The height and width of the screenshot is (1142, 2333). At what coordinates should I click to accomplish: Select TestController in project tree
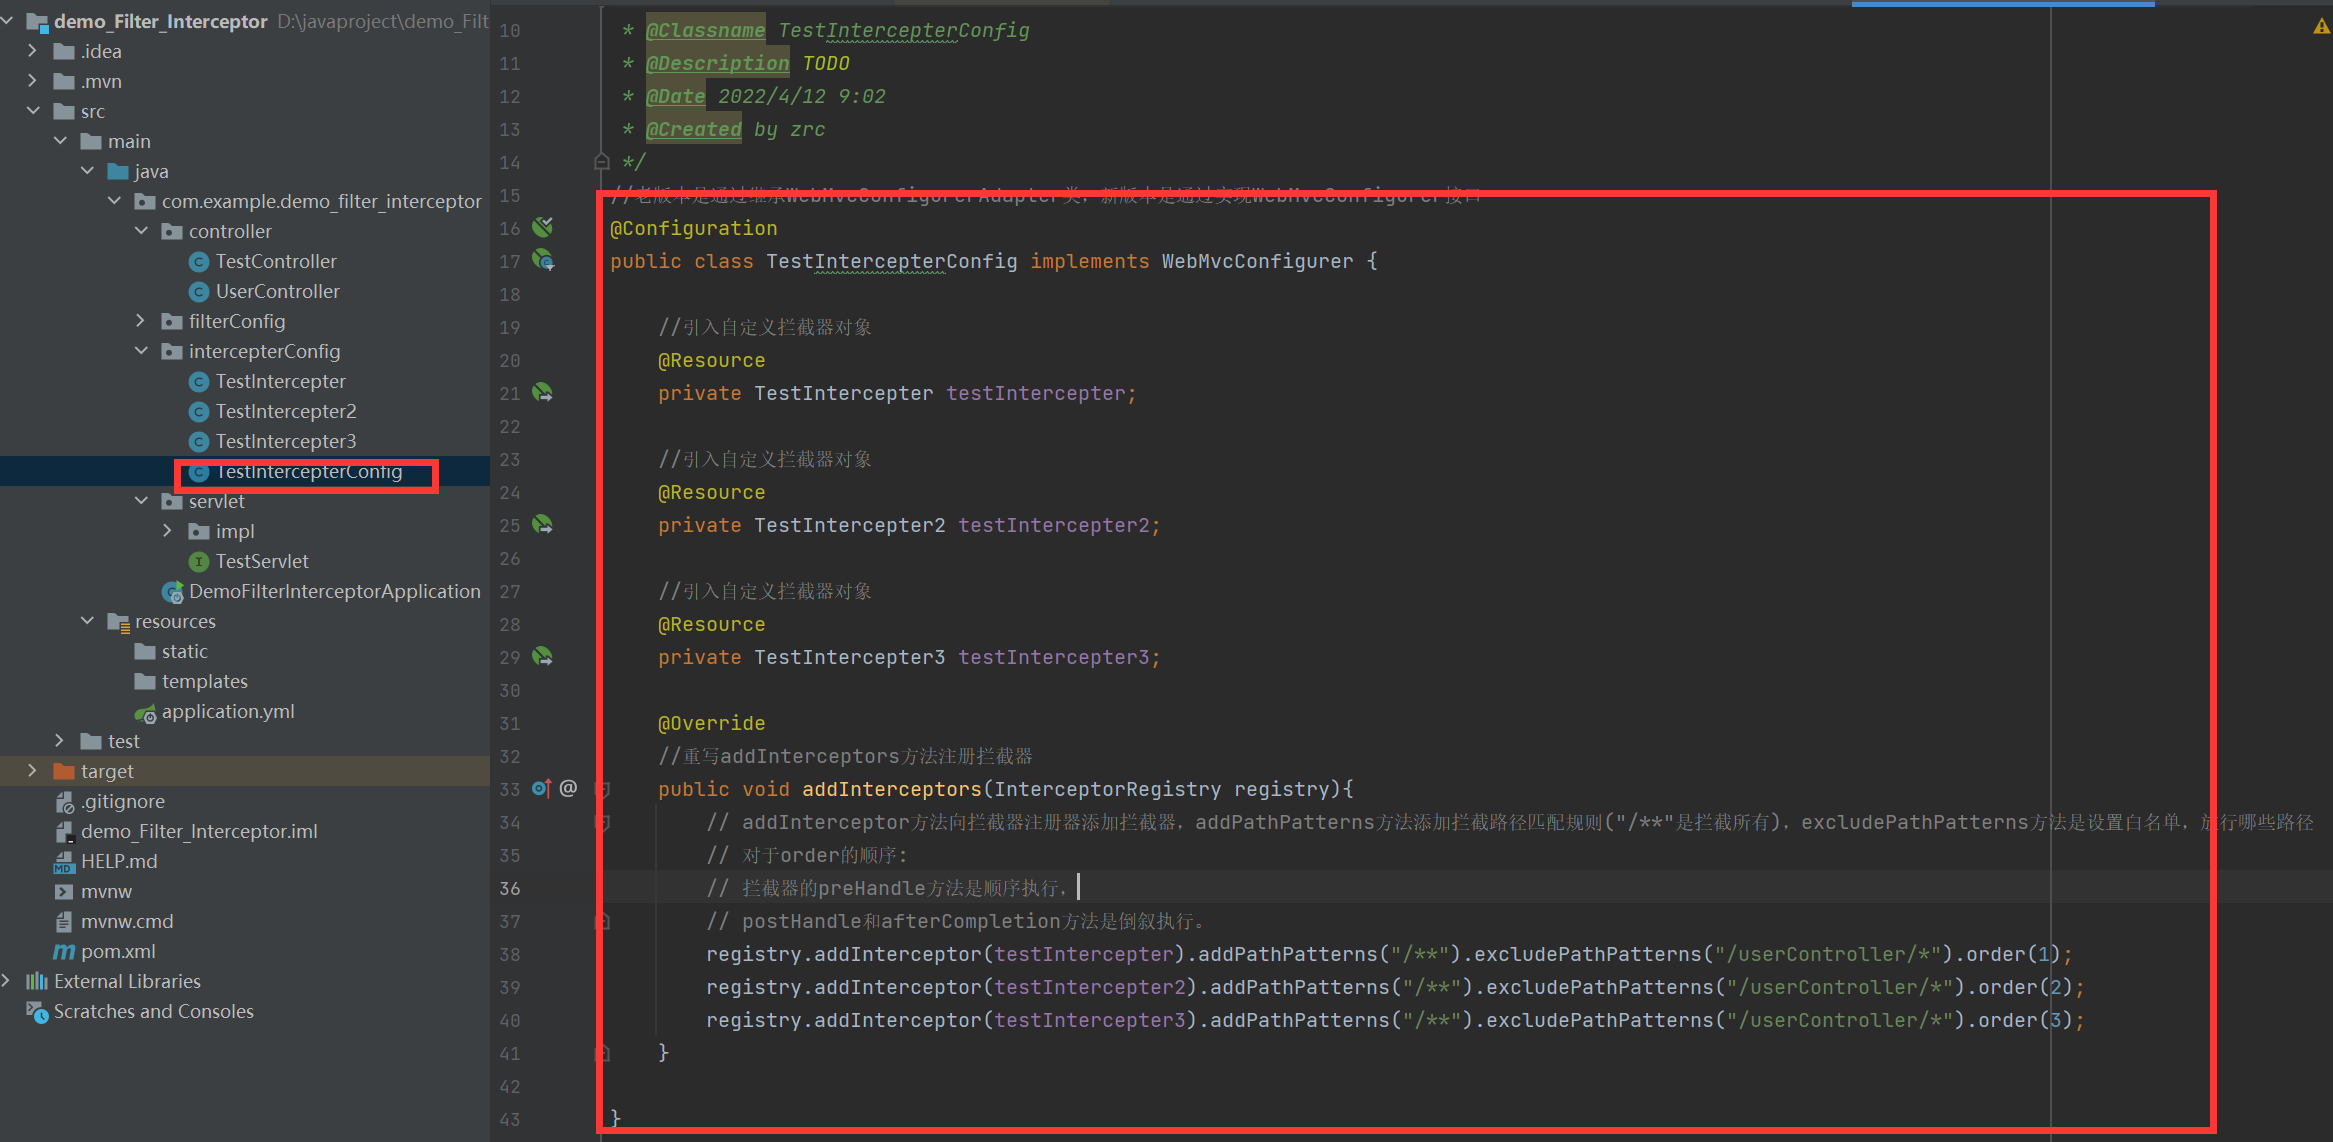click(275, 260)
